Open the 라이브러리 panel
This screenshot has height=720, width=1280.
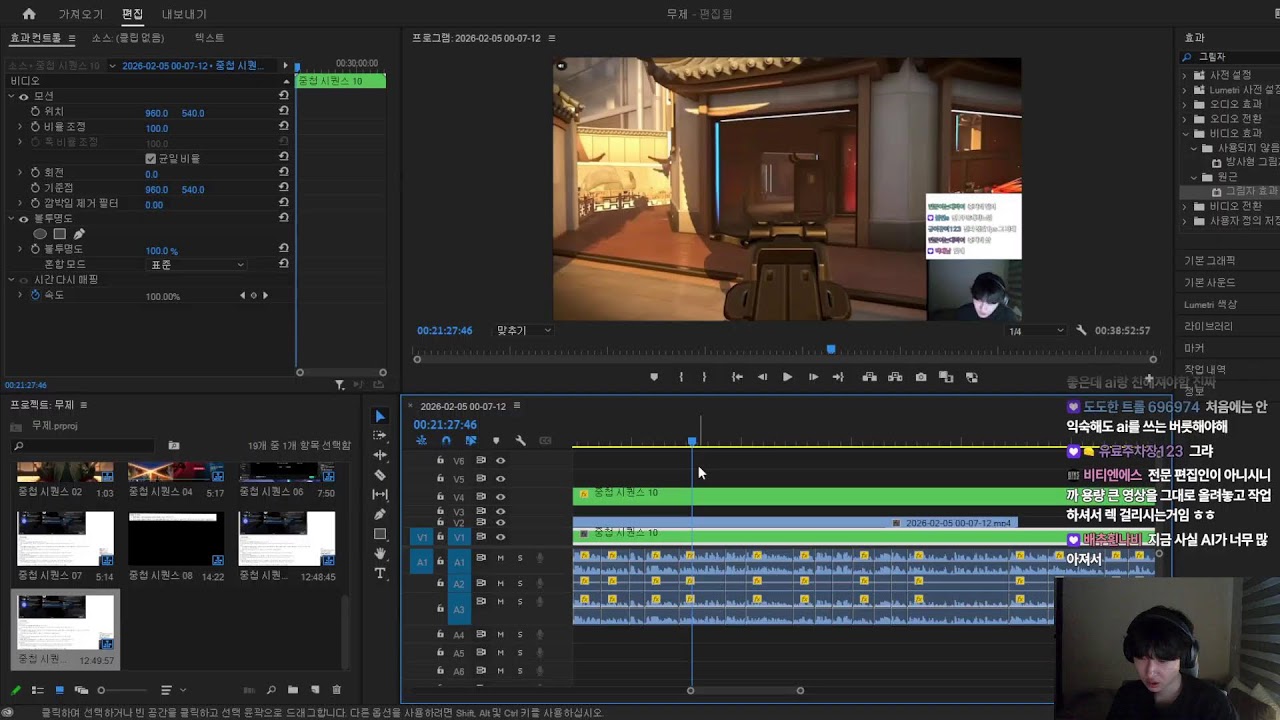click(x=1208, y=326)
